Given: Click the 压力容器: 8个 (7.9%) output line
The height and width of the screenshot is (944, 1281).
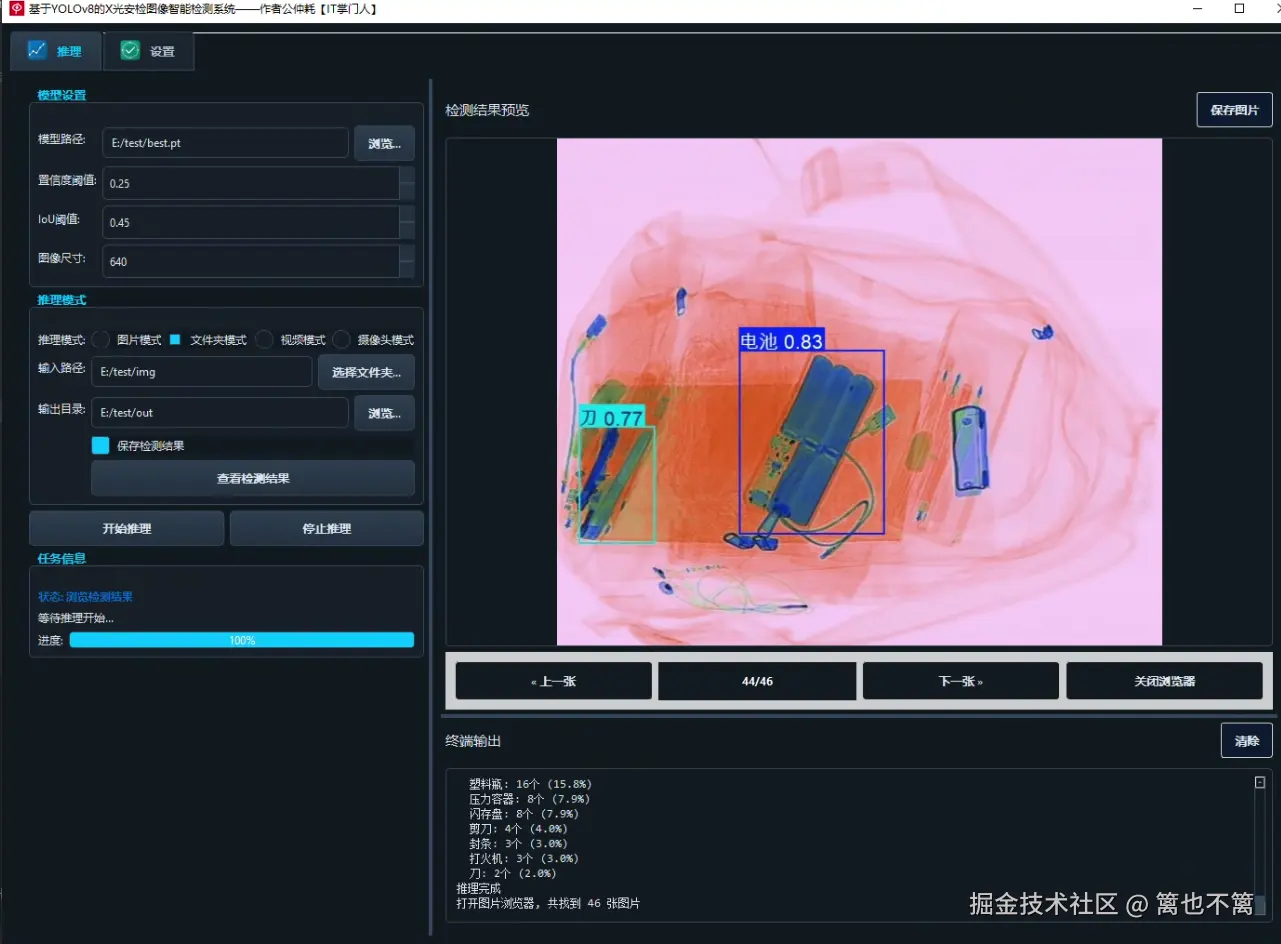Looking at the screenshot, I should click(x=529, y=799).
